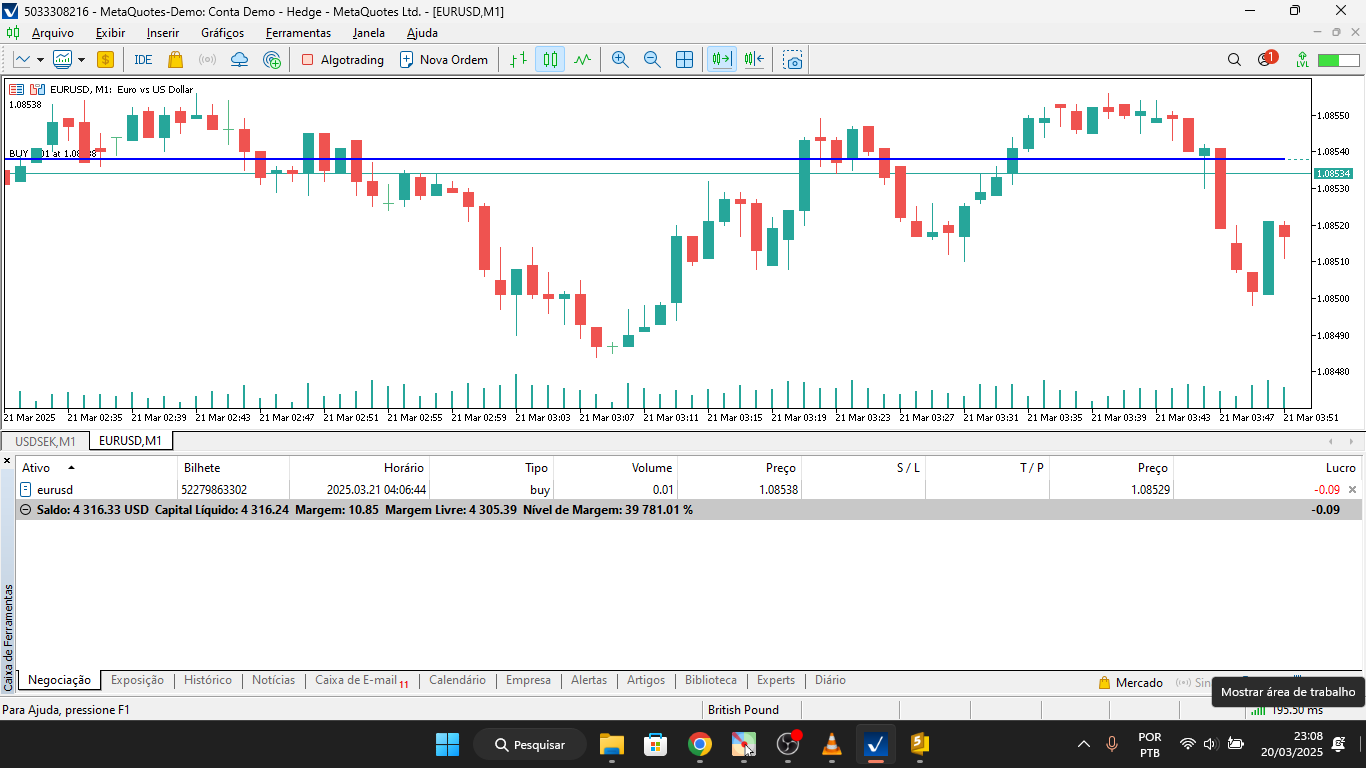Open the line studies dropdown arrow
Screen dimensions: 1366x768
click(41, 59)
